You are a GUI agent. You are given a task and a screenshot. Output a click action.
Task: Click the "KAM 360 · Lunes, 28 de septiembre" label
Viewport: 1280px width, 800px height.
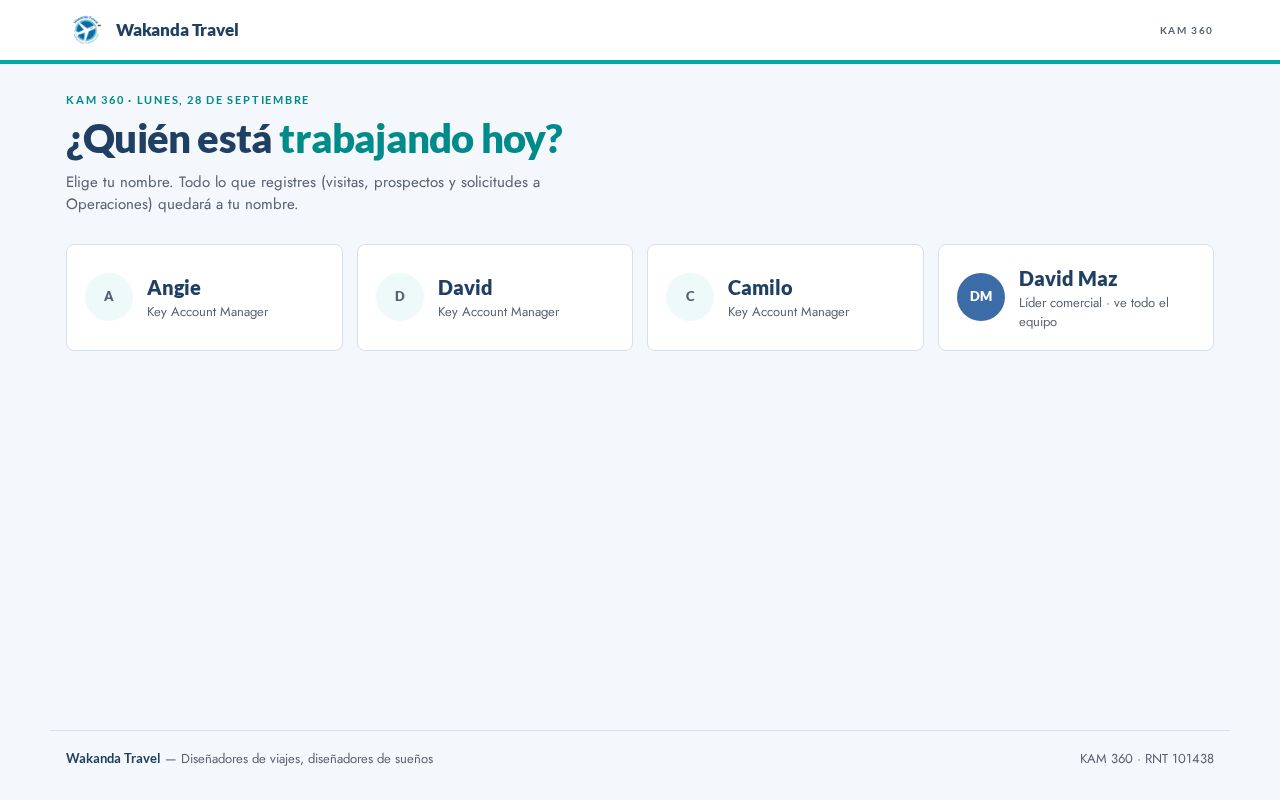point(188,100)
